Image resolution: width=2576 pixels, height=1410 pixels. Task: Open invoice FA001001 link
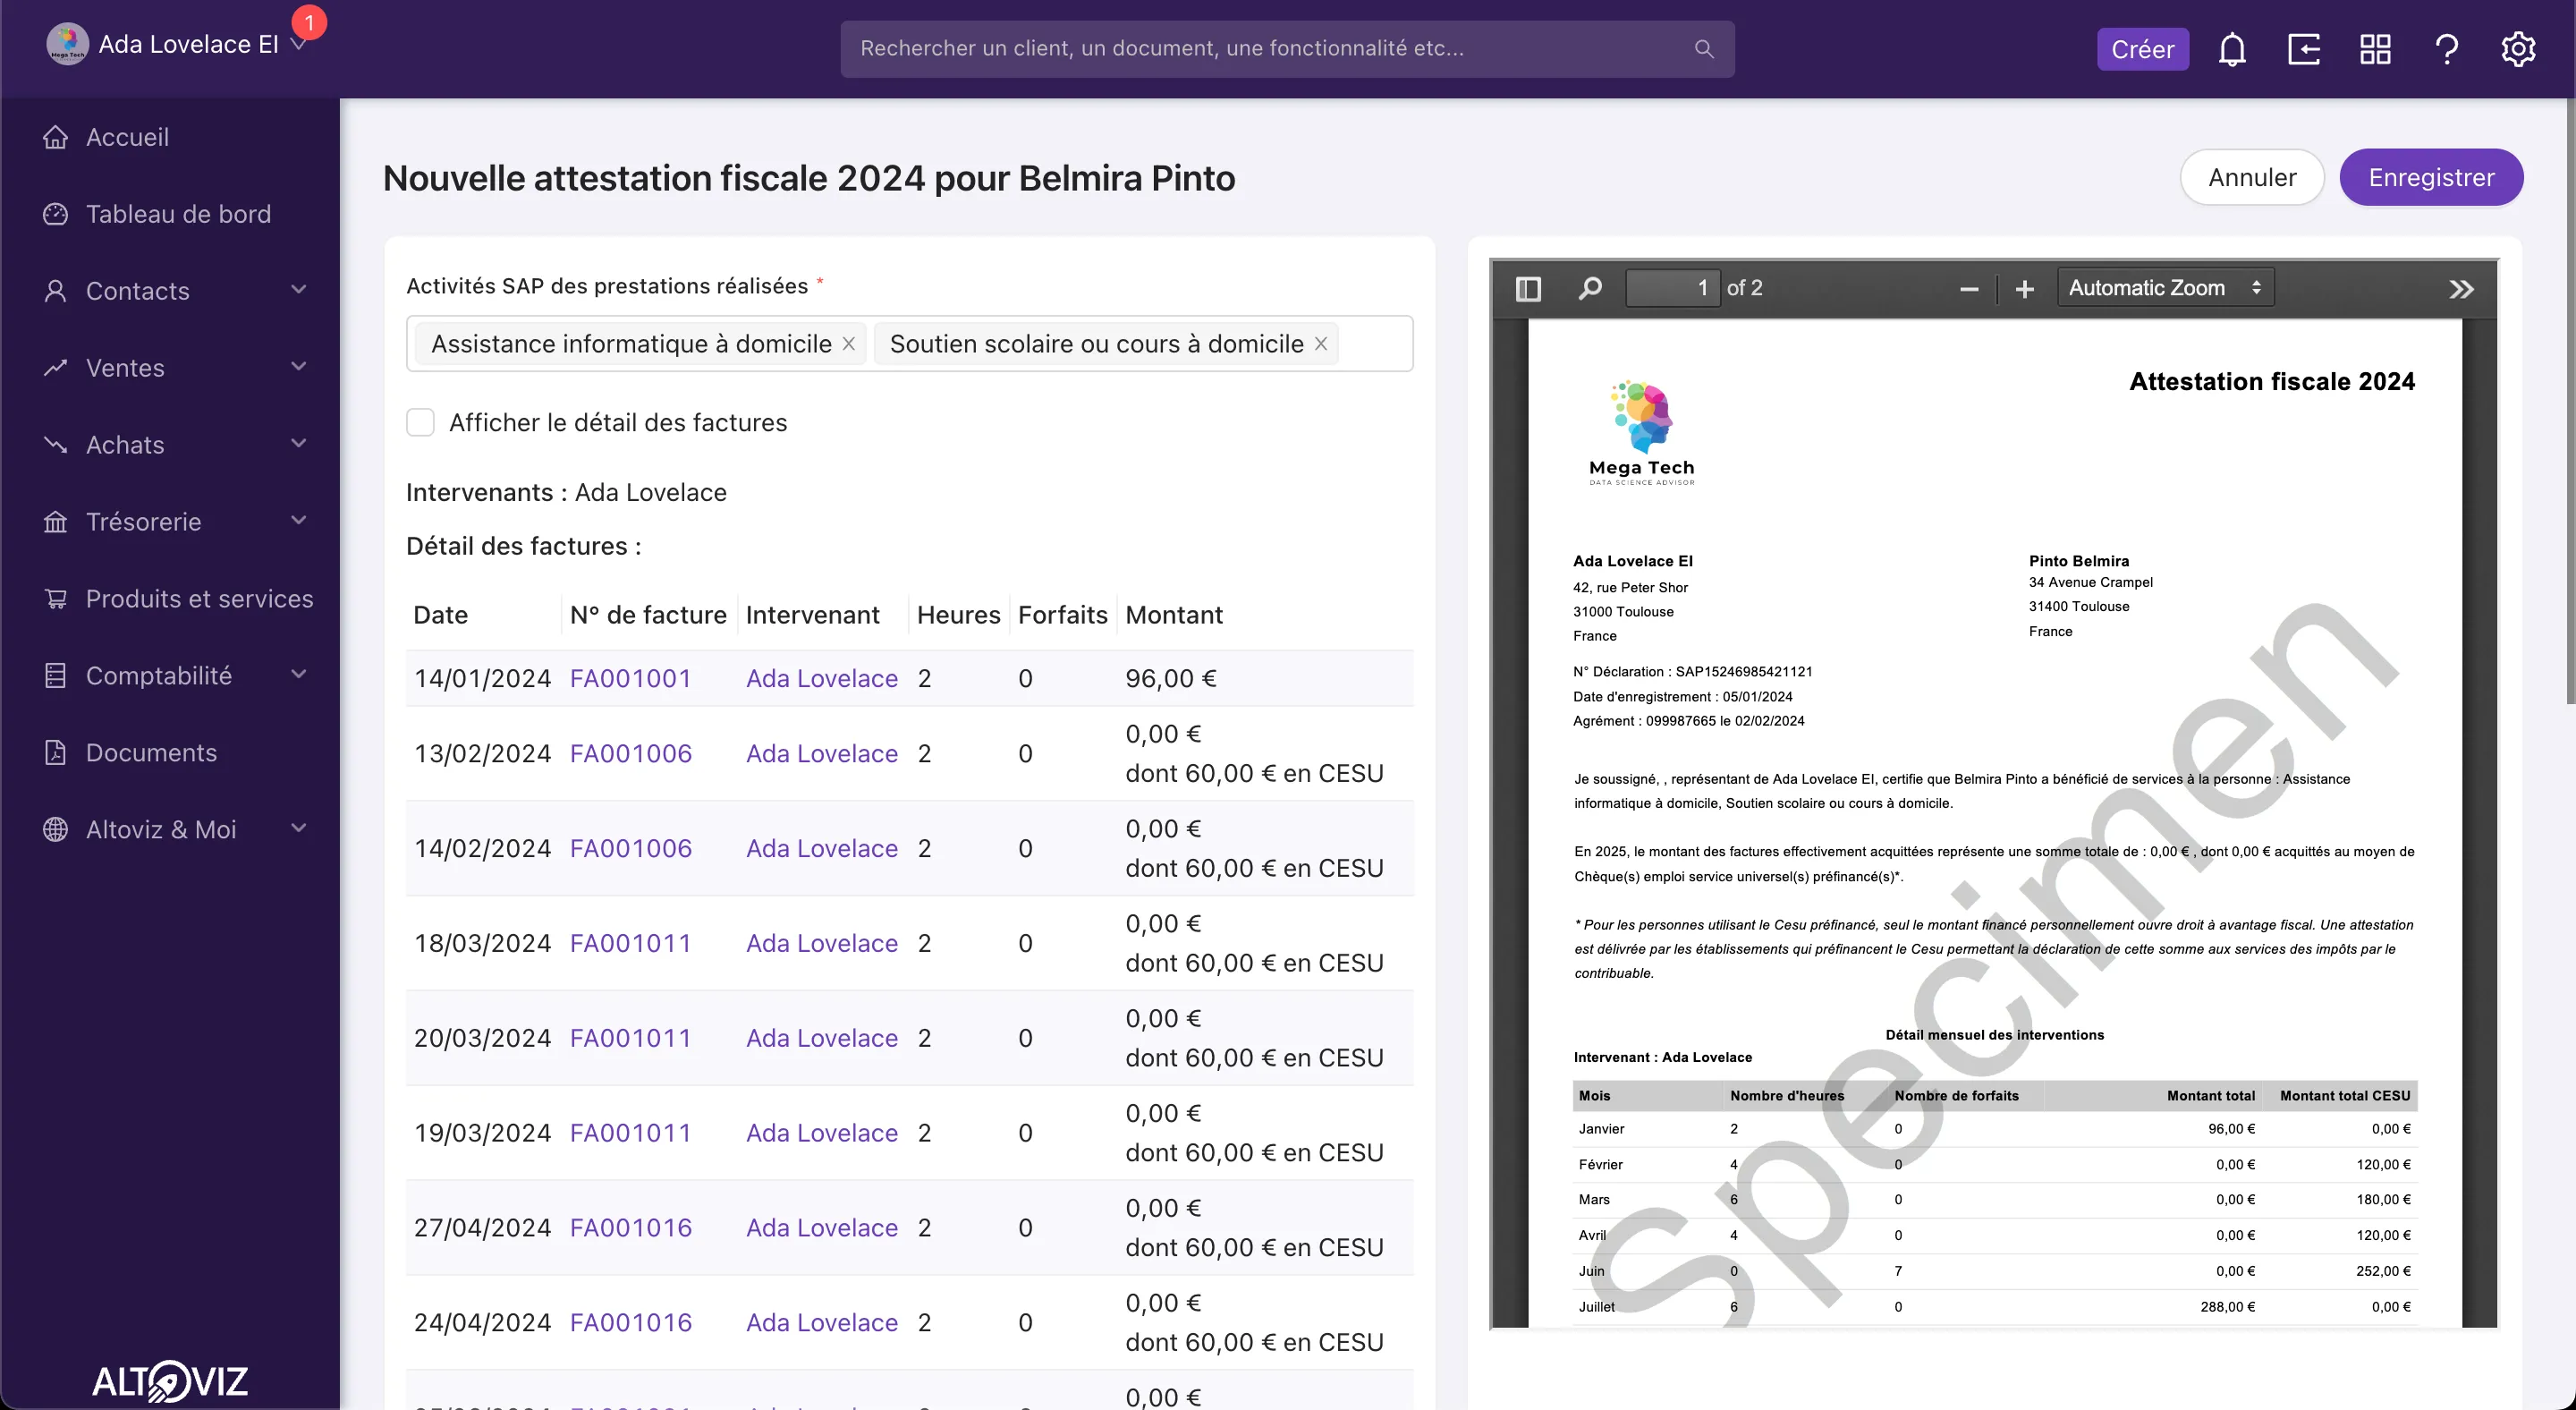click(630, 679)
